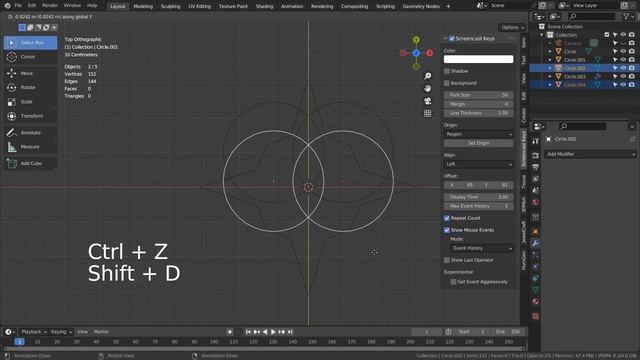The height and width of the screenshot is (360, 640).
Task: Hide Circle.001 with its eye icon
Action: tap(623, 60)
